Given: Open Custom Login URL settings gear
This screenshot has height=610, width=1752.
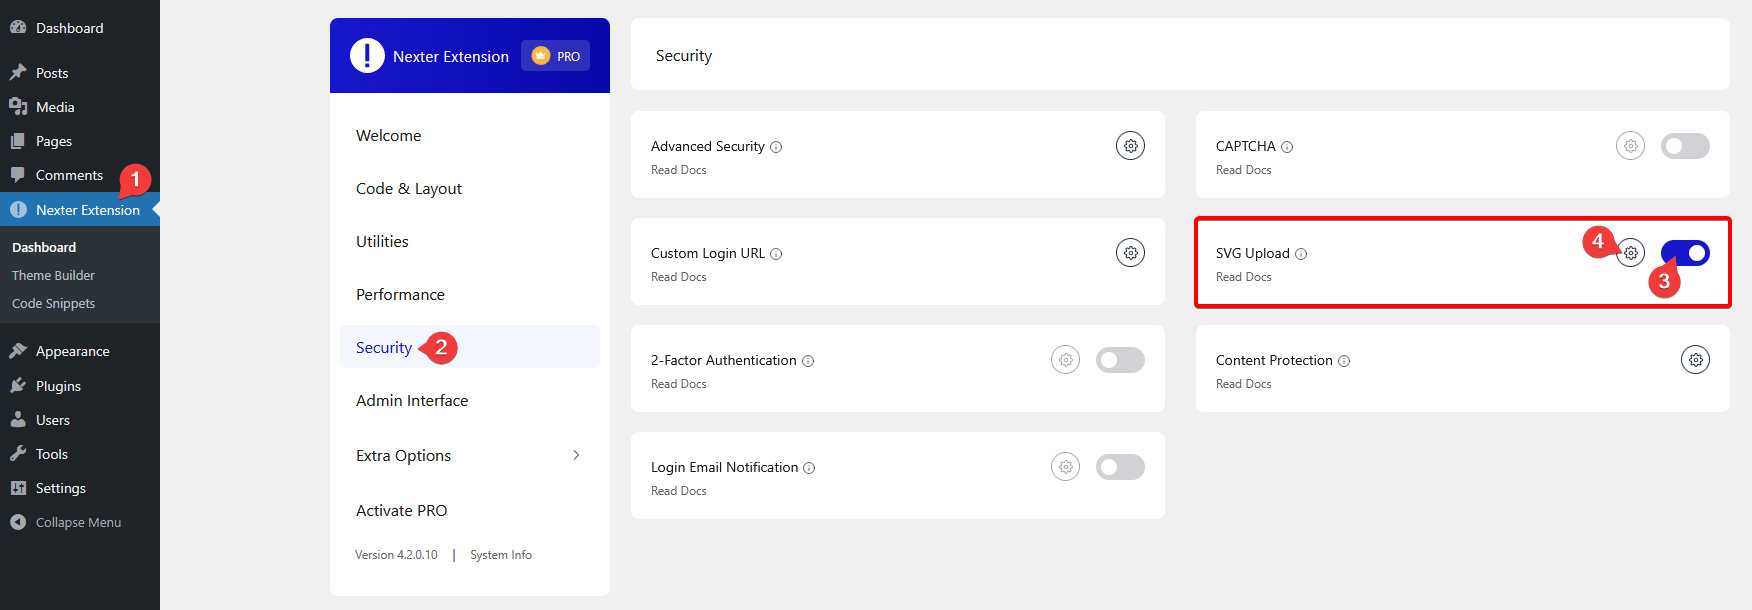Looking at the screenshot, I should point(1130,252).
